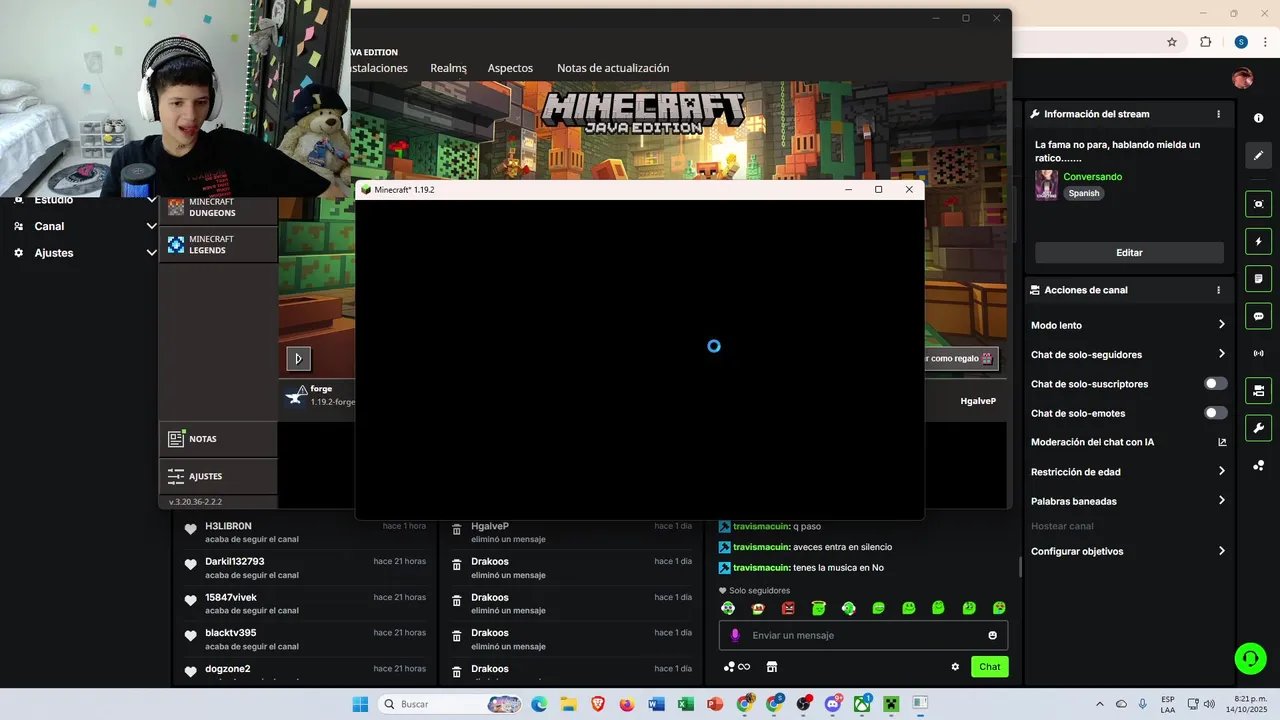
Task: Click the Buscar search box in taskbar
Action: click(450, 704)
